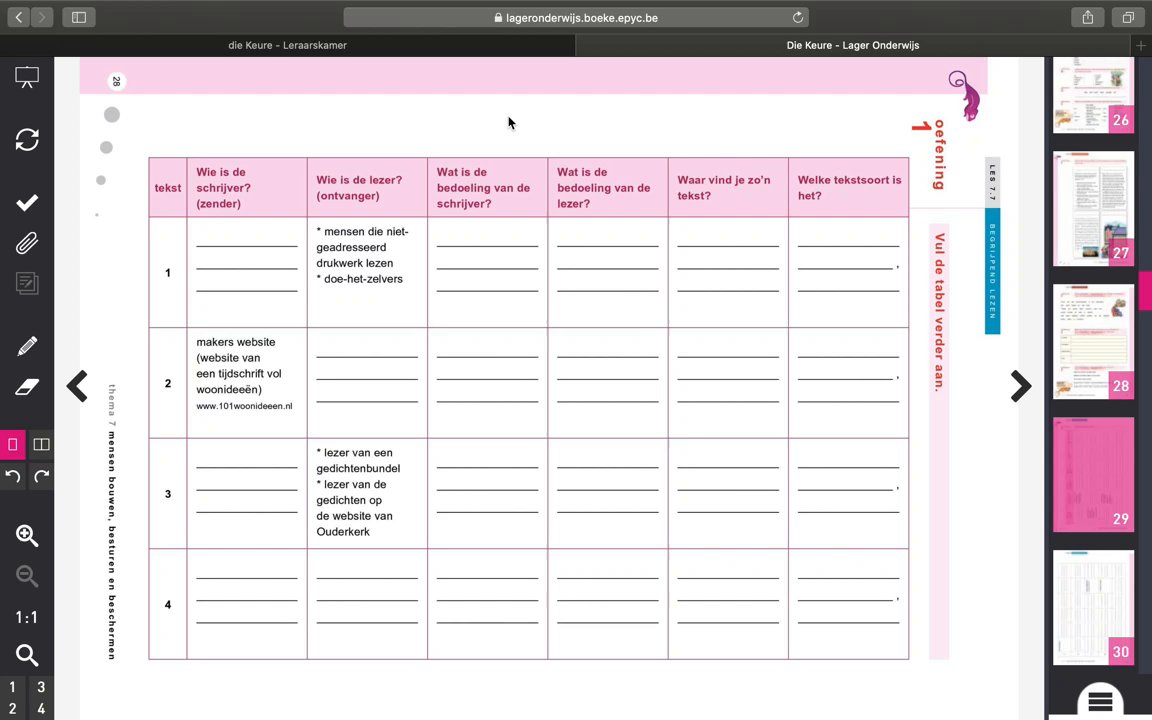The height and width of the screenshot is (720, 1152).
Task: Open the search magnifier tool
Action: 27,655
